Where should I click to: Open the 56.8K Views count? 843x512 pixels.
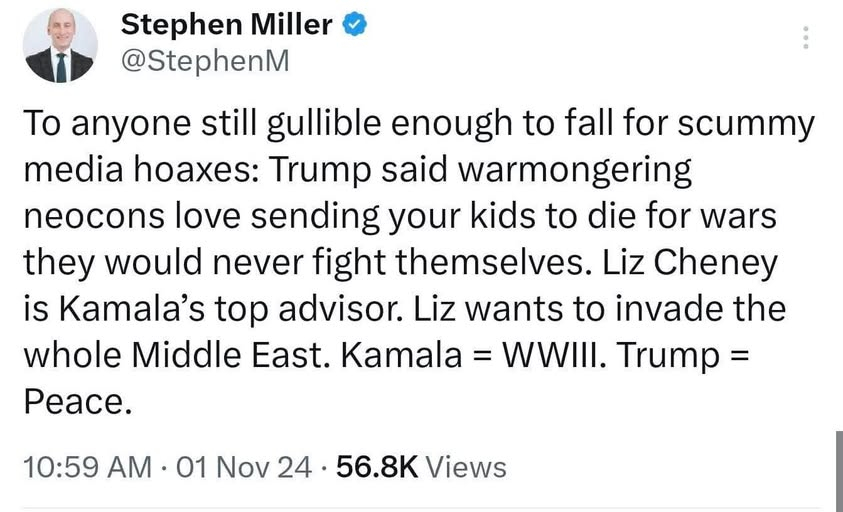click(420, 466)
